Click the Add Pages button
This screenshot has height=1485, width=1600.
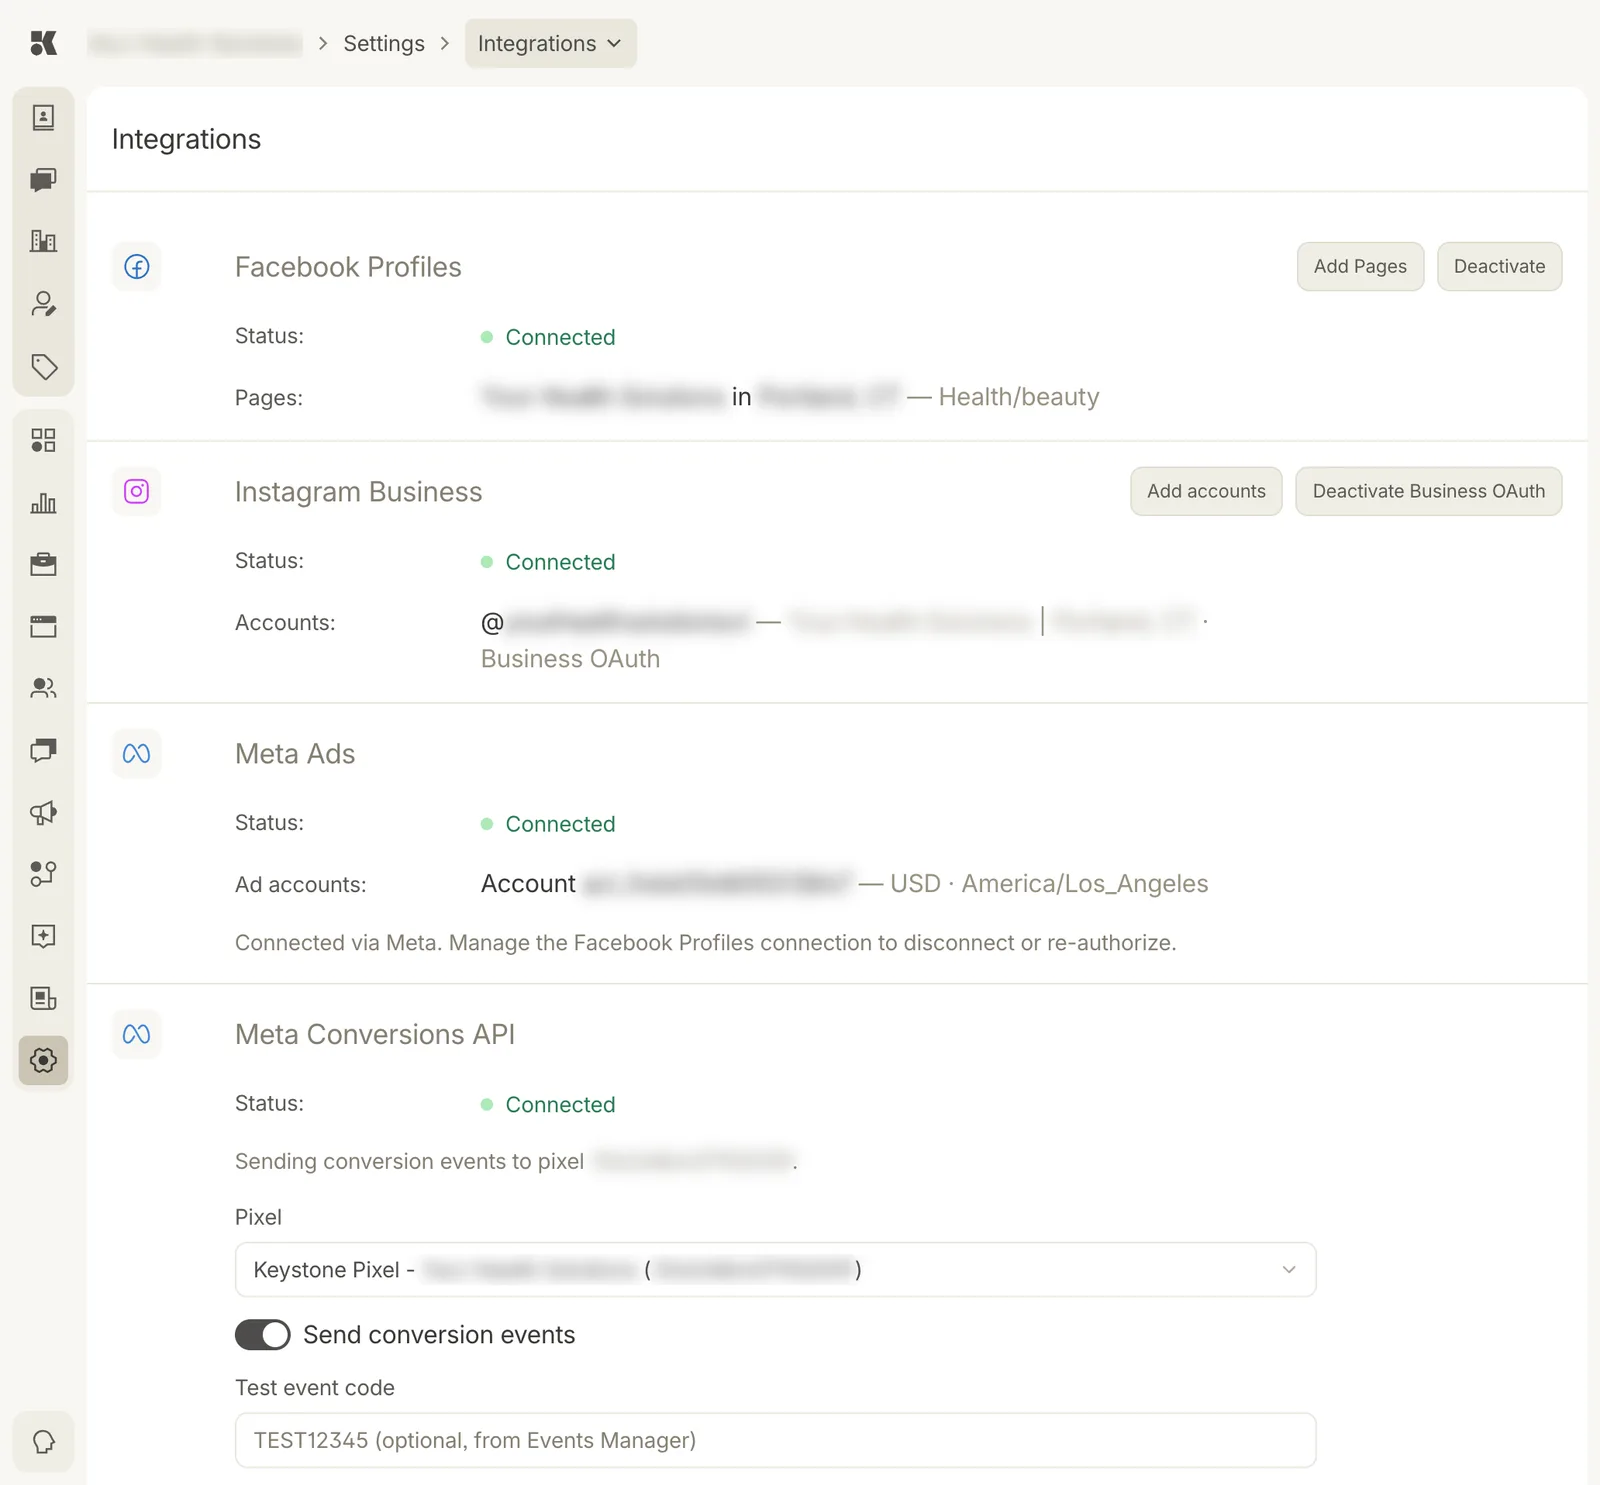[1360, 267]
